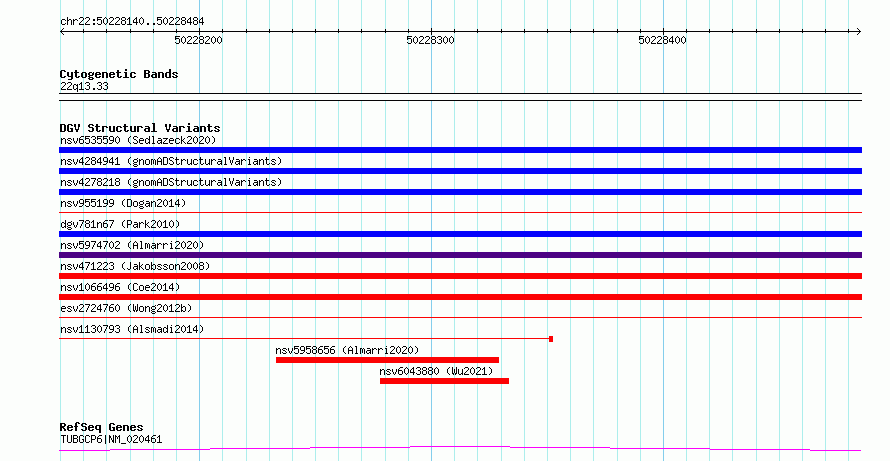
Task: Open variant nsv471223 (Jakobsson2008) label
Action: pos(135,266)
